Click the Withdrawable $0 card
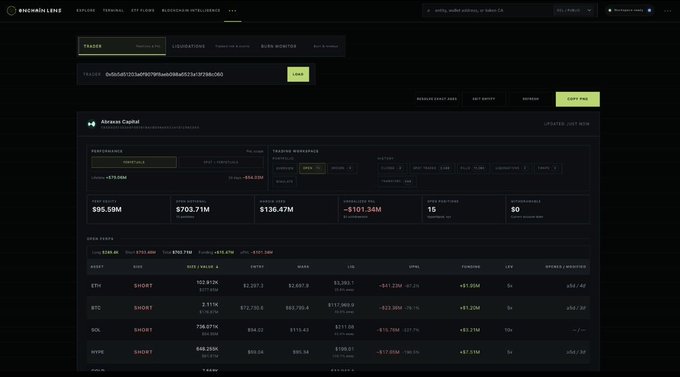The height and width of the screenshot is (377, 680). [x=548, y=210]
